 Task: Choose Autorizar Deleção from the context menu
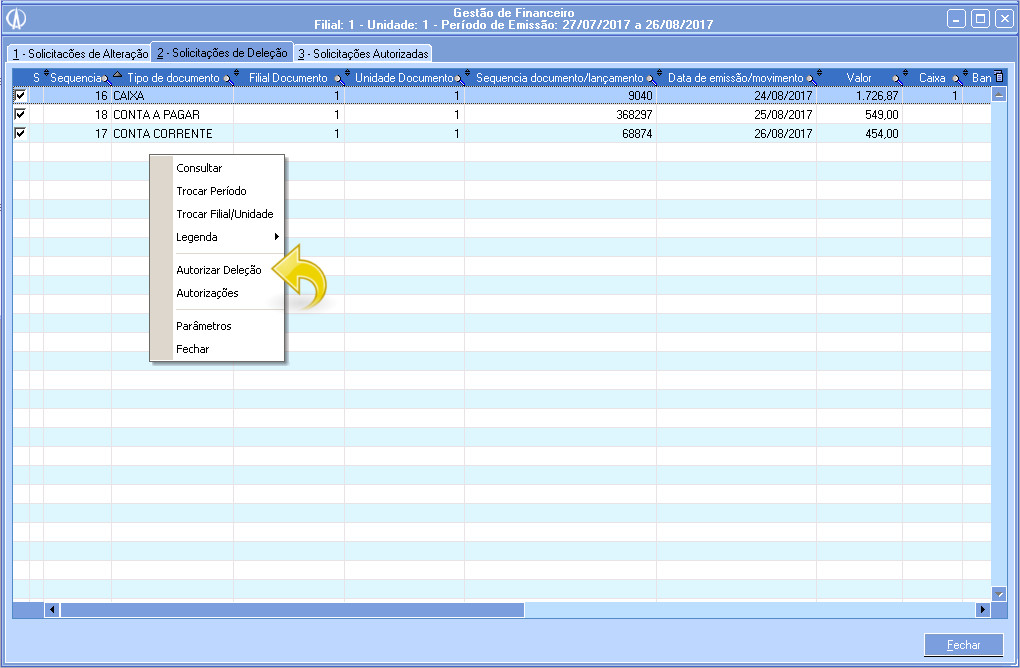click(217, 270)
